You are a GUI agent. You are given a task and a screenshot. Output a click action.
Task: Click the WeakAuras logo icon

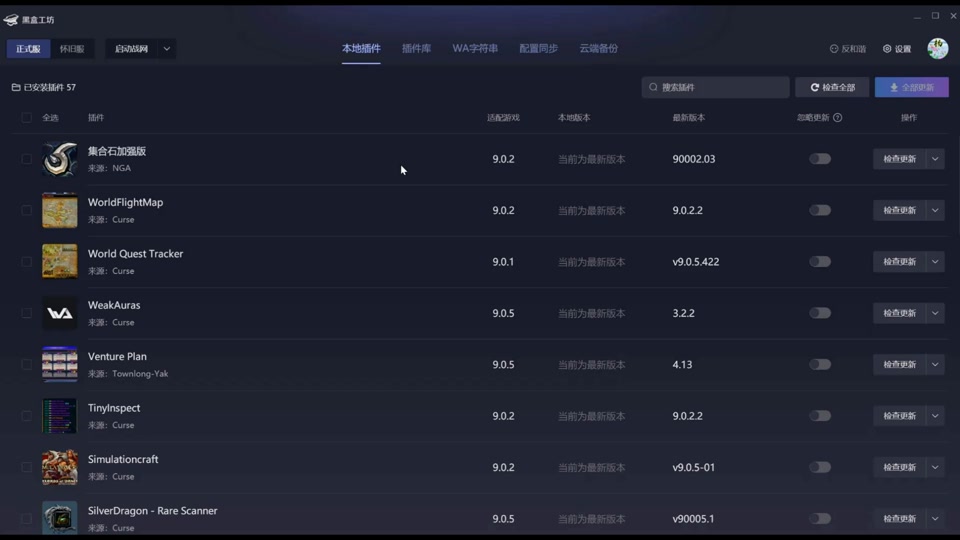pos(59,313)
